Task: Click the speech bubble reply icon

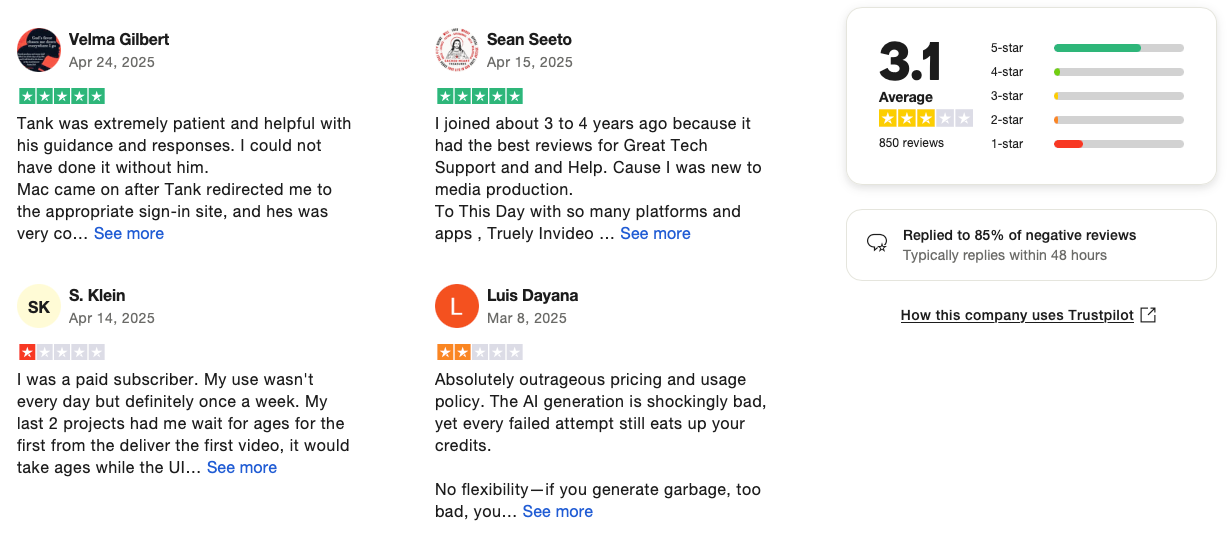Action: click(x=877, y=243)
